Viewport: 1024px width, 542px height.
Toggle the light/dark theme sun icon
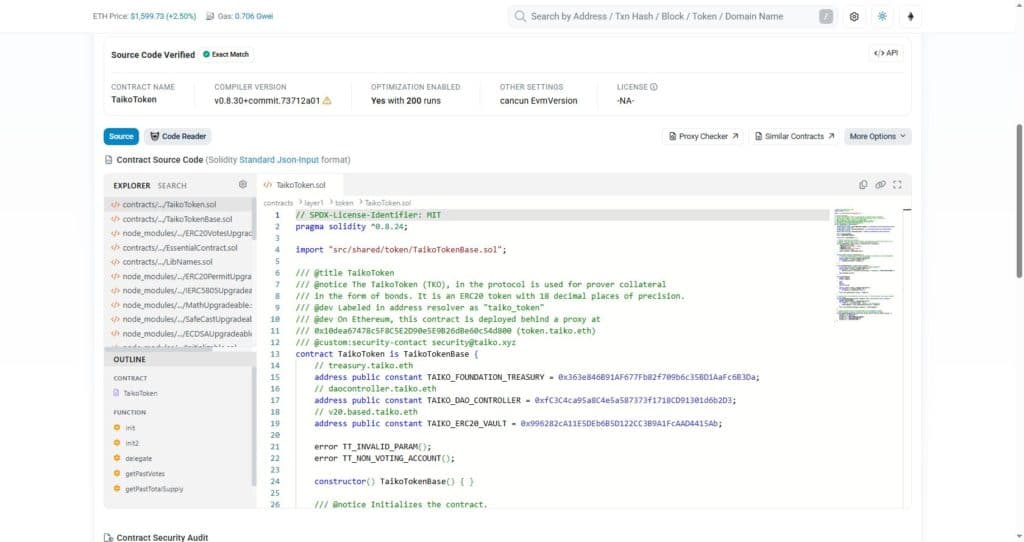pos(882,17)
